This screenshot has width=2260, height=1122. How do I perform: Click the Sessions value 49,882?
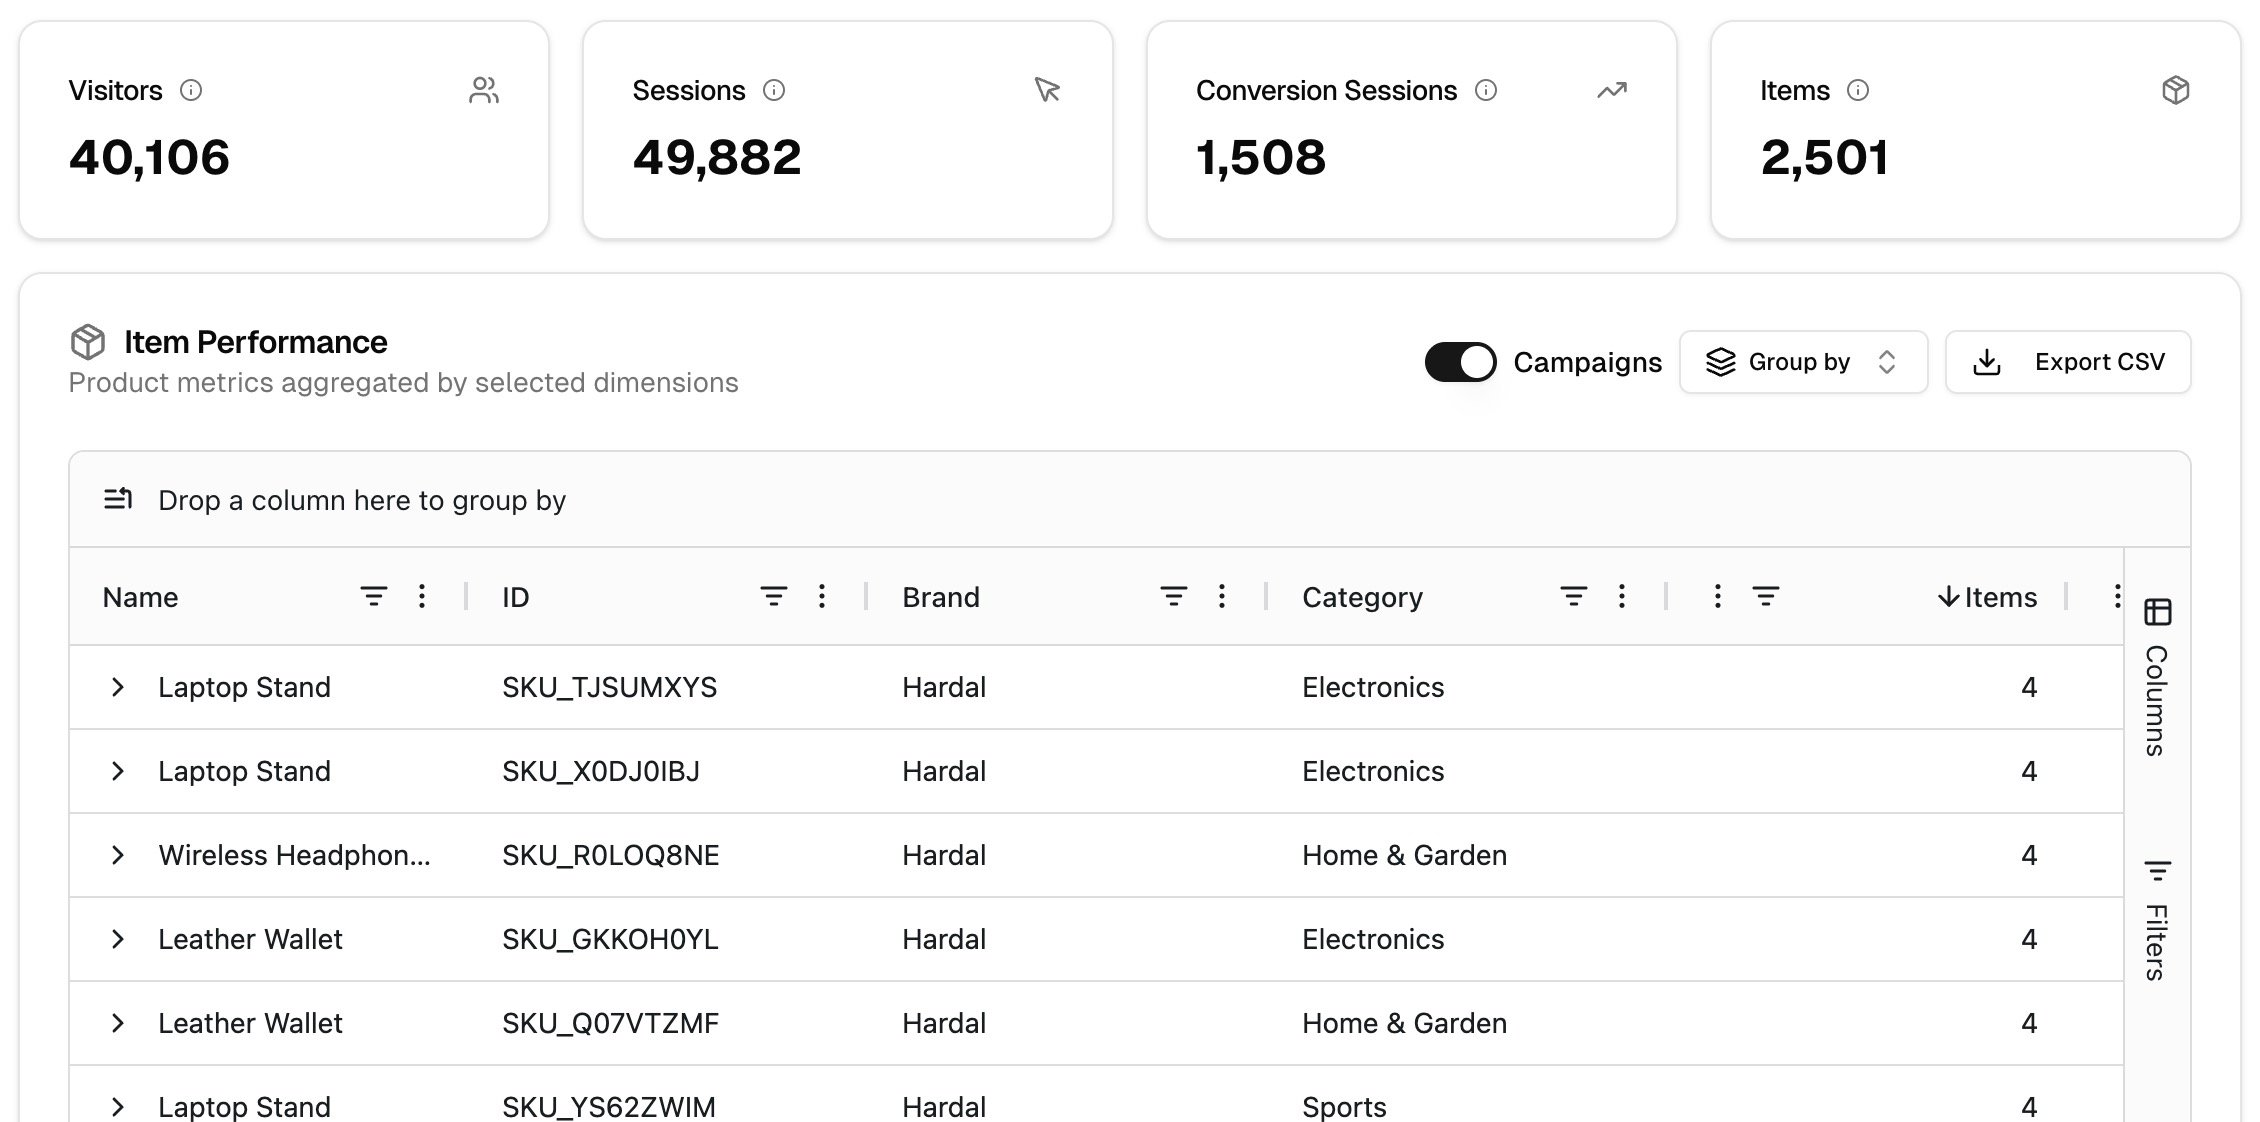(717, 157)
